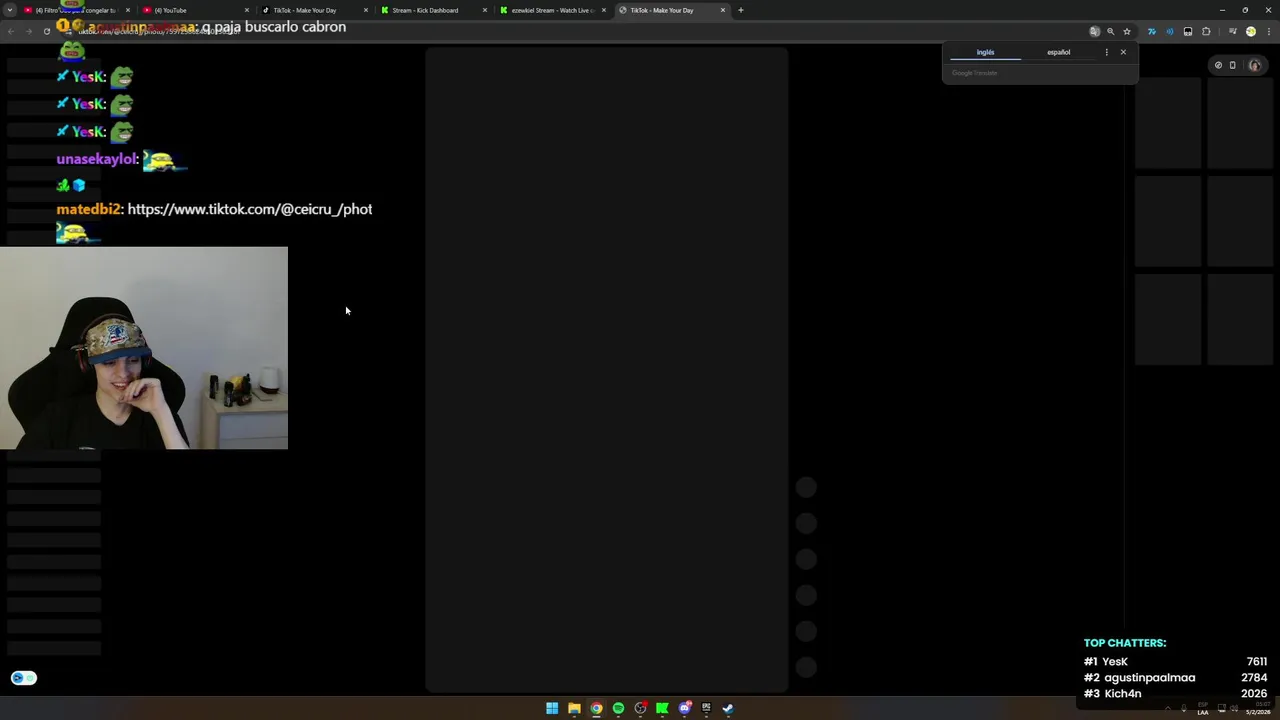Switch to the first TikTok - Make Your Day tab

point(314,10)
